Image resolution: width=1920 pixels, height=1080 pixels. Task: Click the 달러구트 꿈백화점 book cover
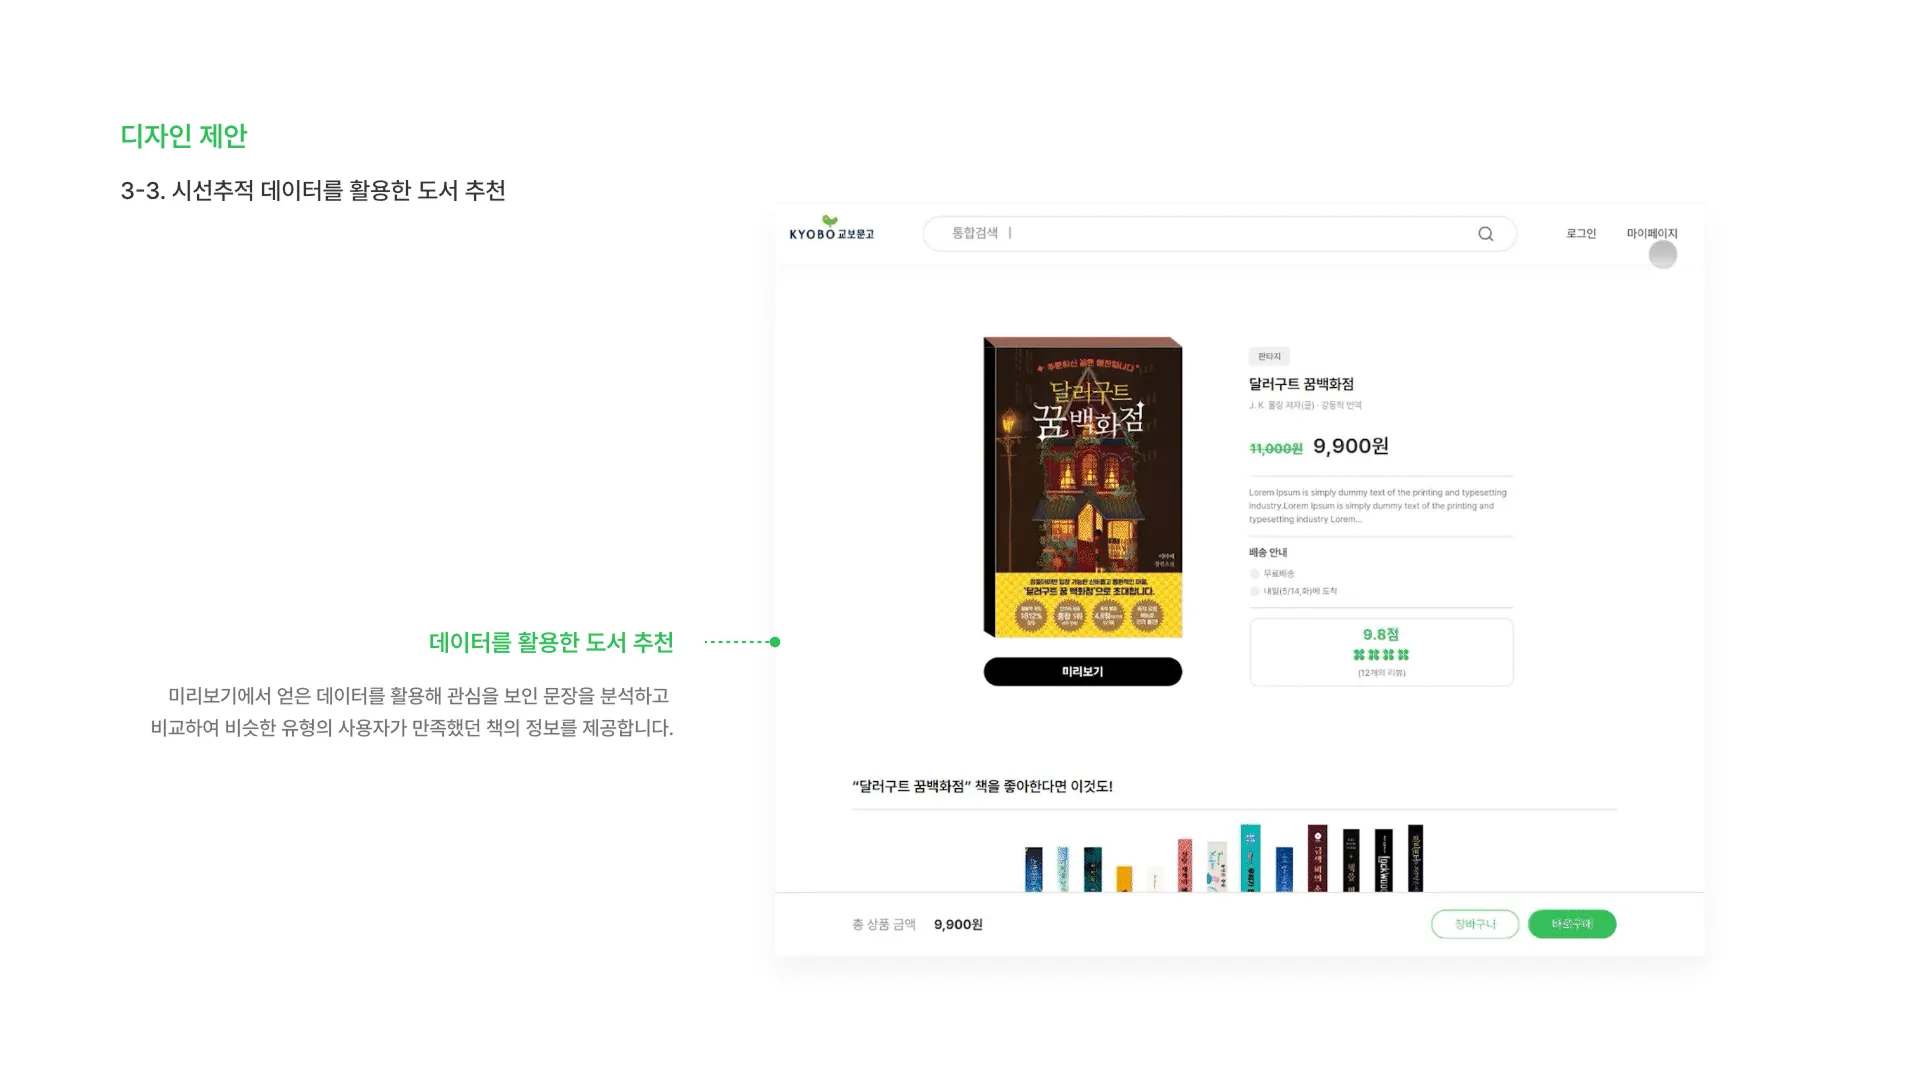[1083, 487]
